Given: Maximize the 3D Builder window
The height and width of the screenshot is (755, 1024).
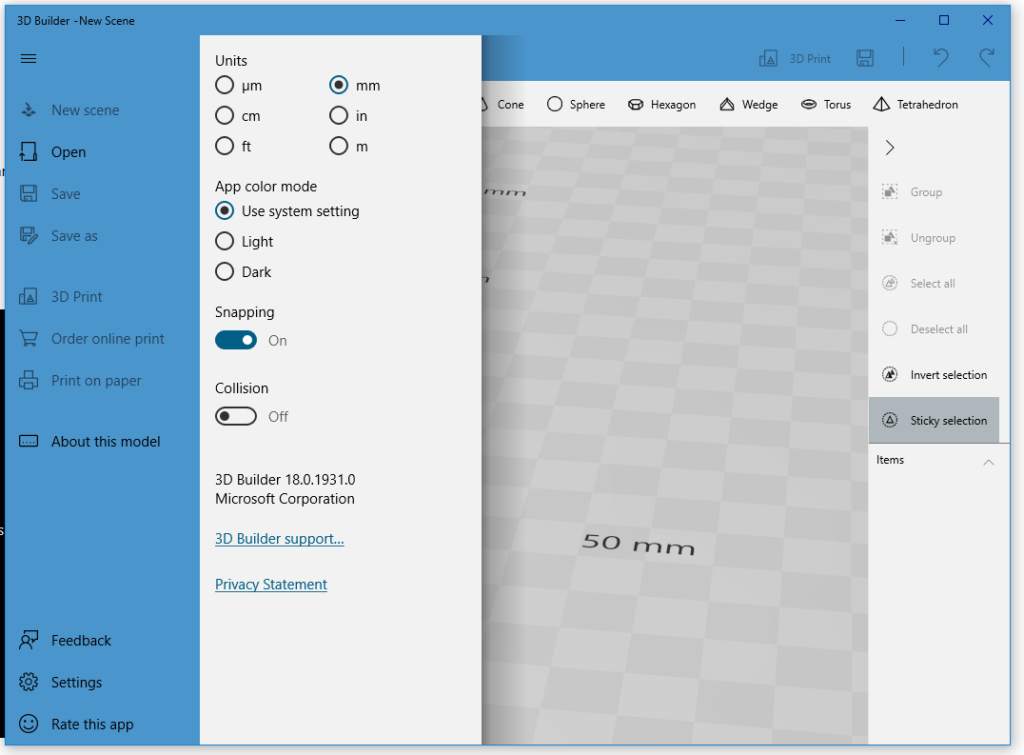Looking at the screenshot, I should click(944, 20).
